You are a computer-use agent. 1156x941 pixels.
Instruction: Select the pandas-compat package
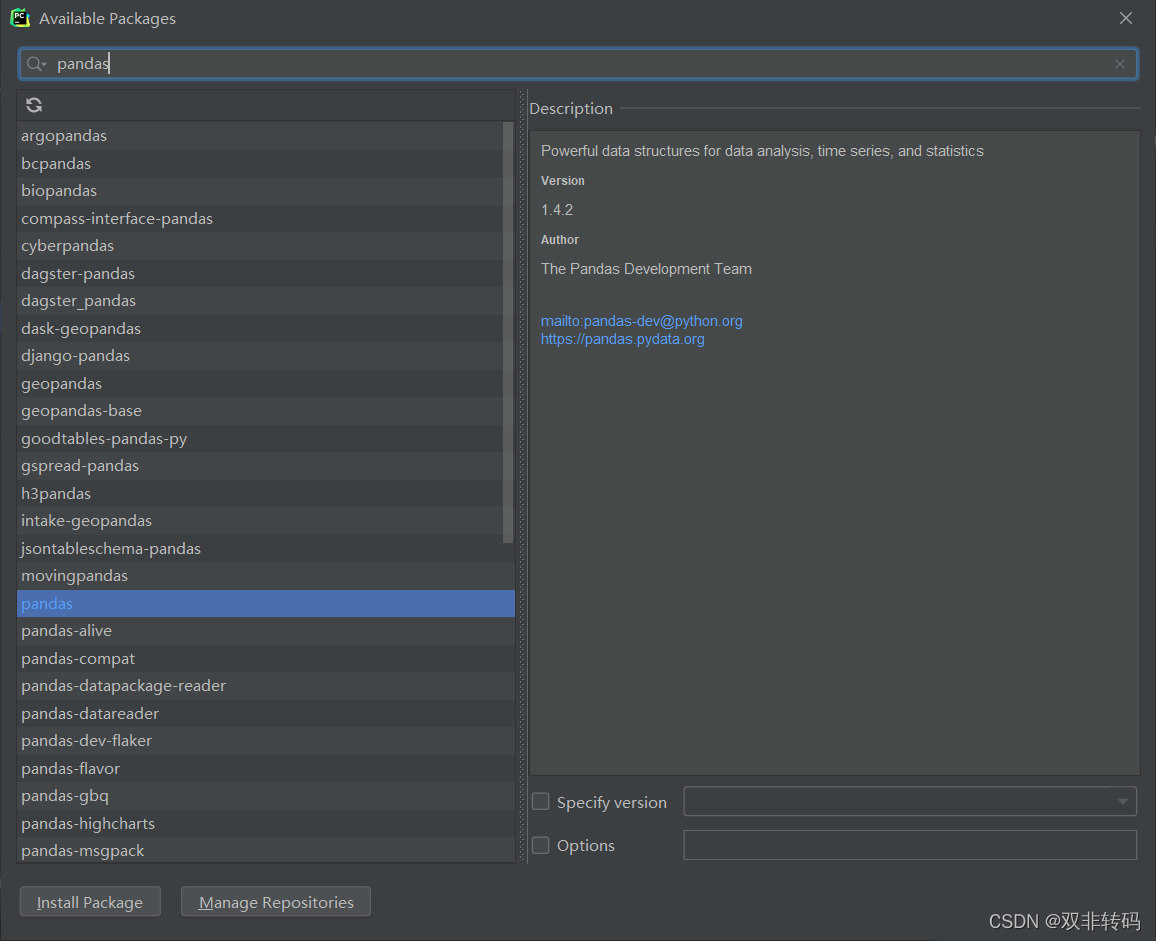point(265,659)
